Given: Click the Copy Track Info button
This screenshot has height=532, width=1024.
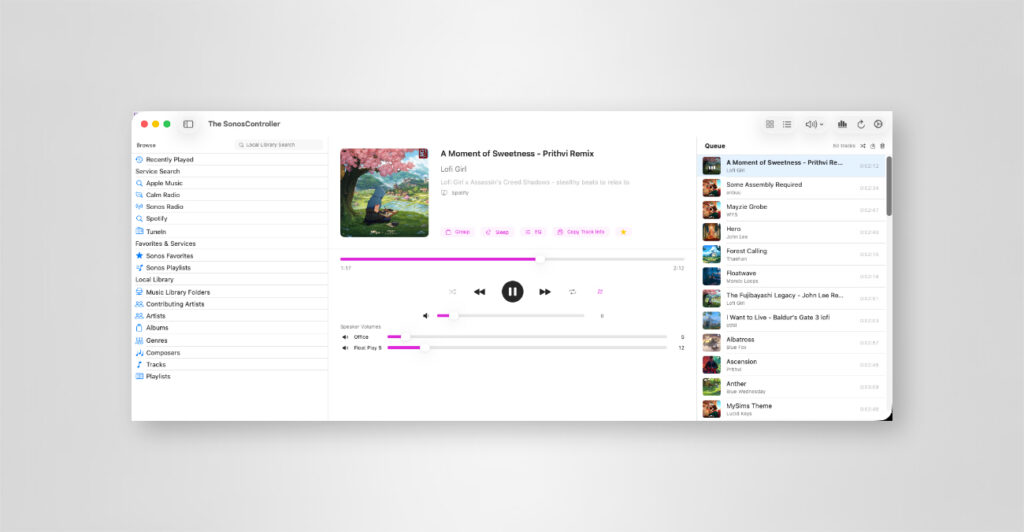Looking at the screenshot, I should tap(580, 232).
